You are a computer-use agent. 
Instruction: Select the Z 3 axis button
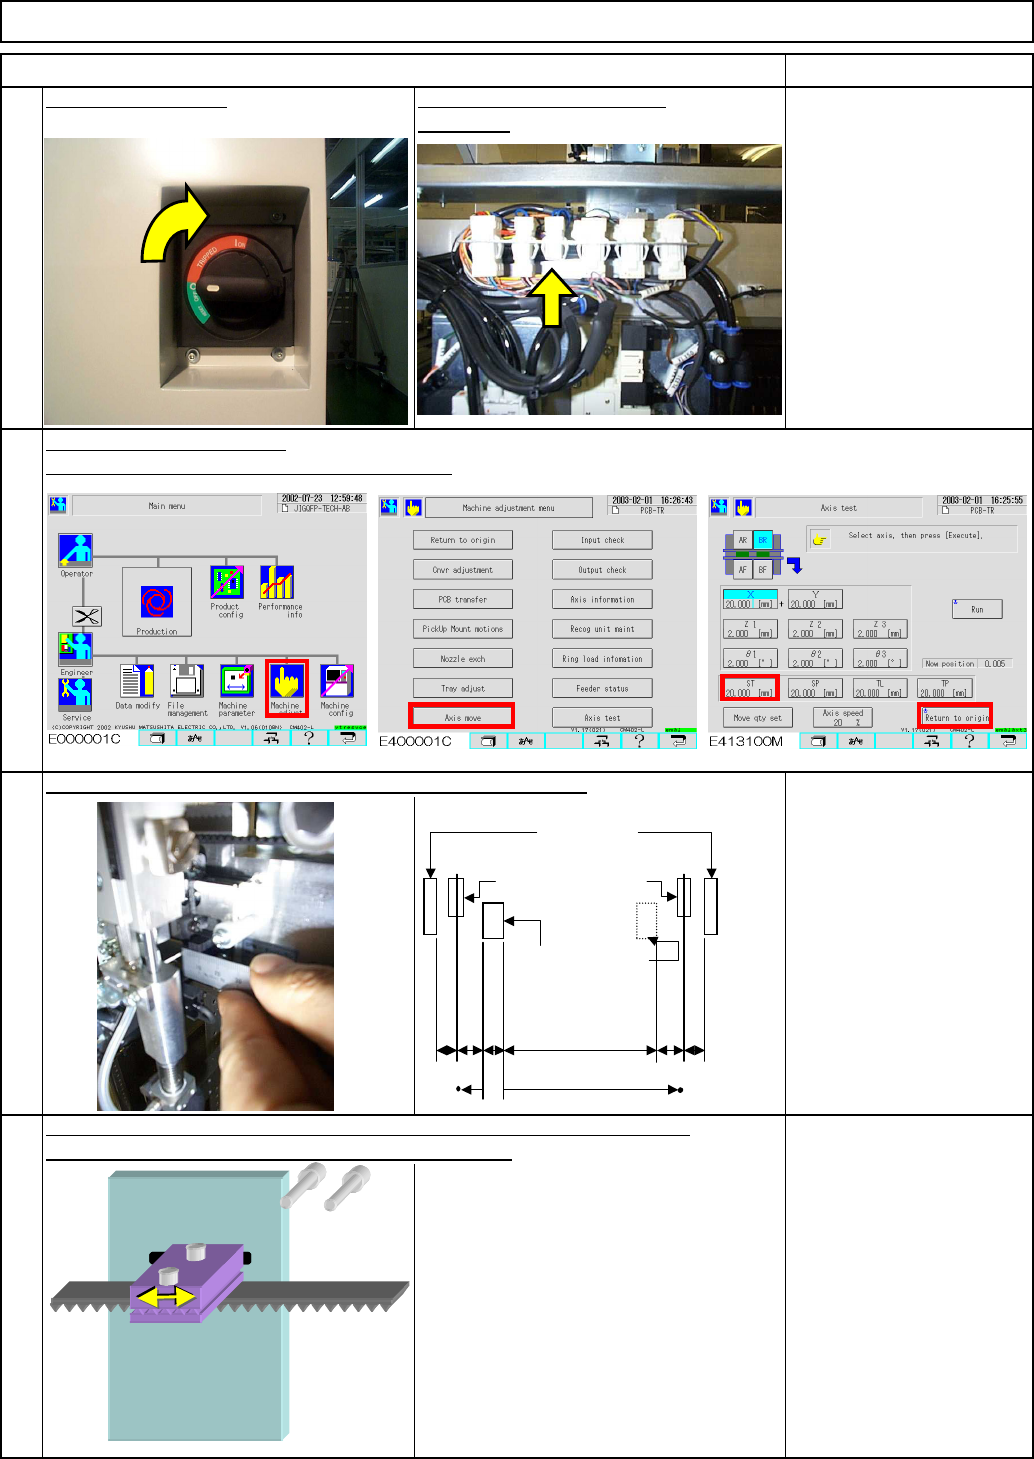coord(880,629)
